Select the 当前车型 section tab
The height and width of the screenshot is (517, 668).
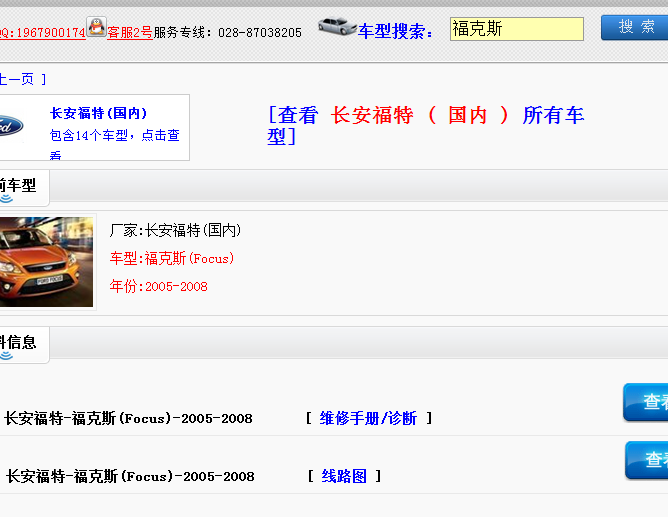pyautogui.click(x=24, y=188)
